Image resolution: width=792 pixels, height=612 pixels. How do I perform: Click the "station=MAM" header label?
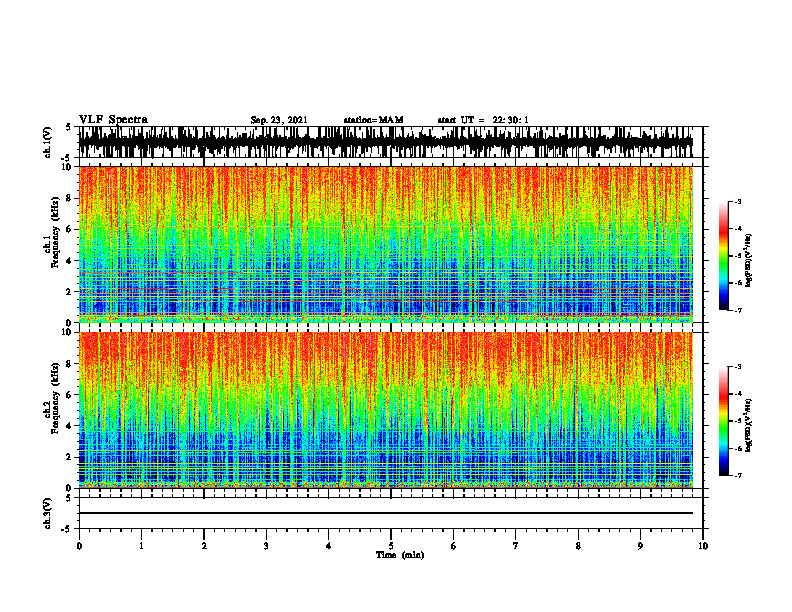tap(373, 120)
